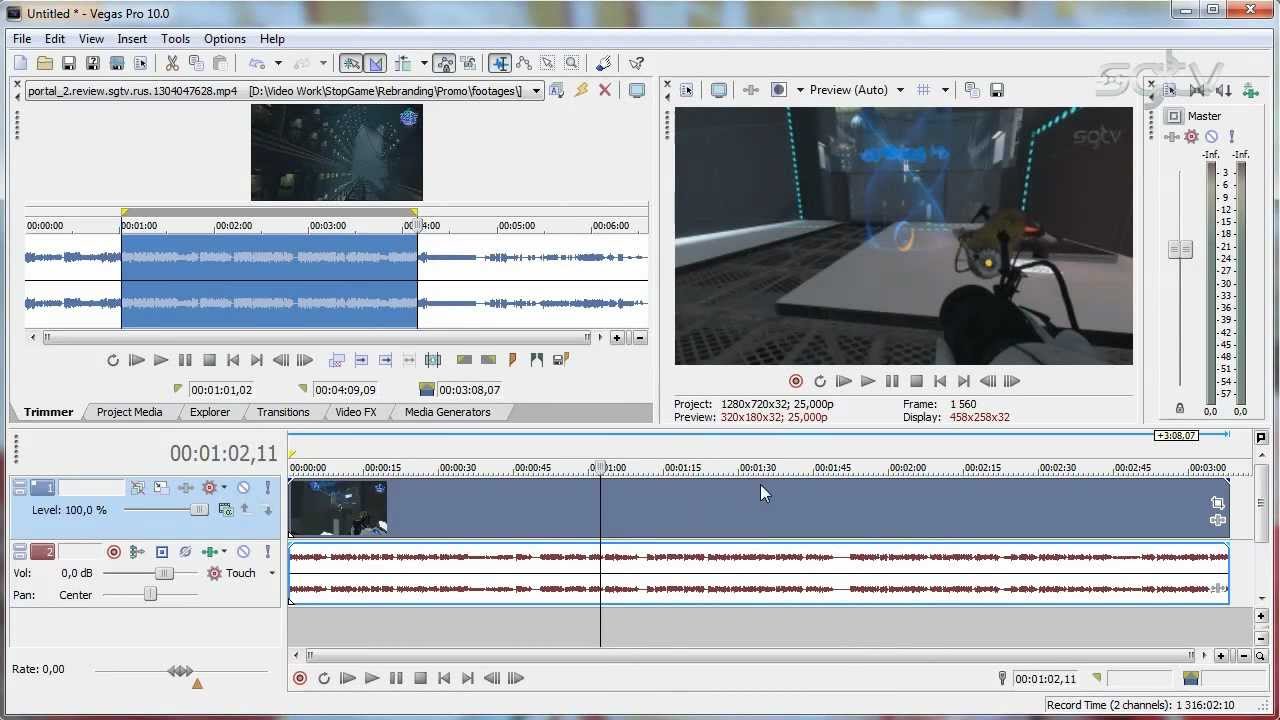Open the Trimmer media file dropdown
1280x720 pixels.
(x=536, y=91)
